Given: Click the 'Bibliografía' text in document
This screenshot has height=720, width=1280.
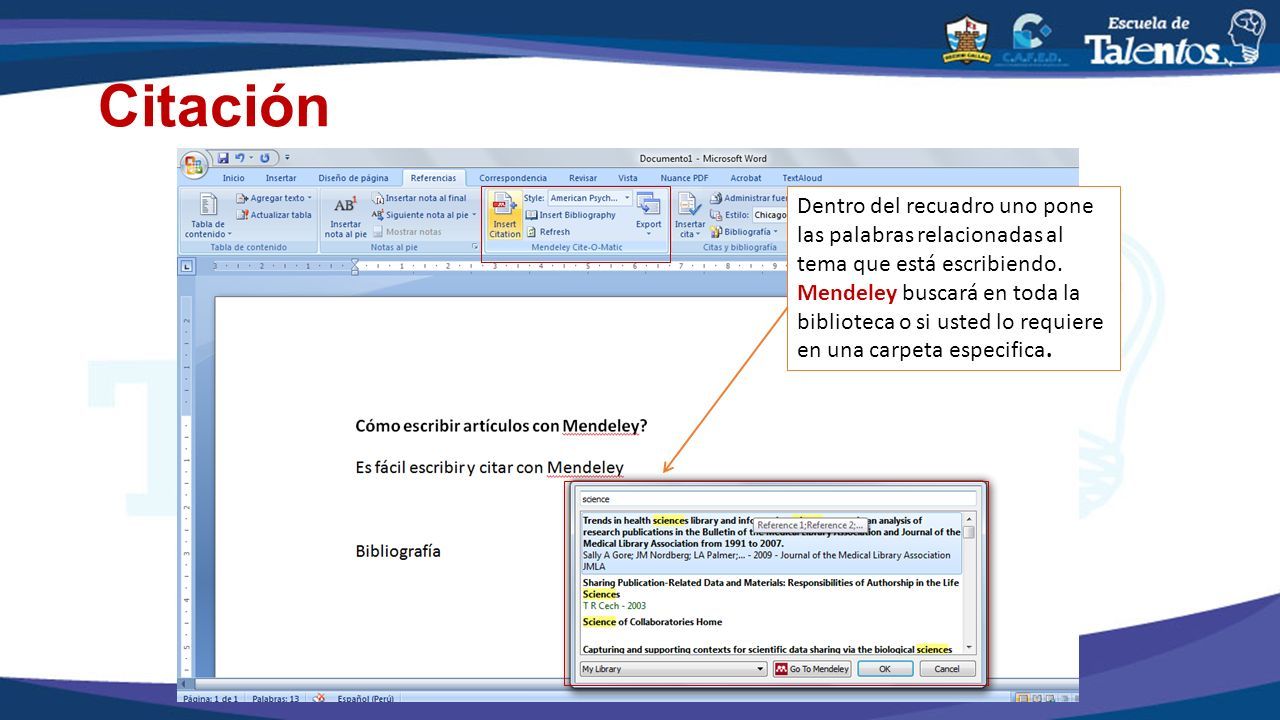Looking at the screenshot, I should (x=398, y=551).
